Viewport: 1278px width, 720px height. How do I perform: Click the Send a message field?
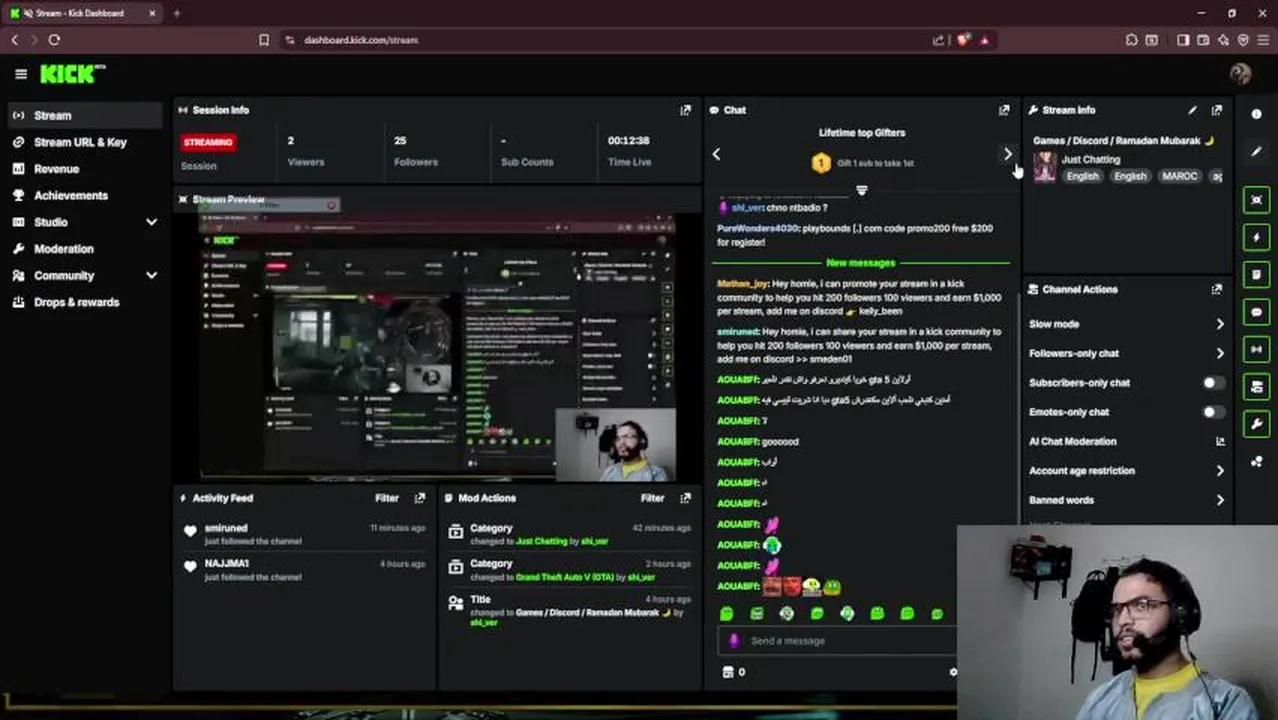[838, 641]
